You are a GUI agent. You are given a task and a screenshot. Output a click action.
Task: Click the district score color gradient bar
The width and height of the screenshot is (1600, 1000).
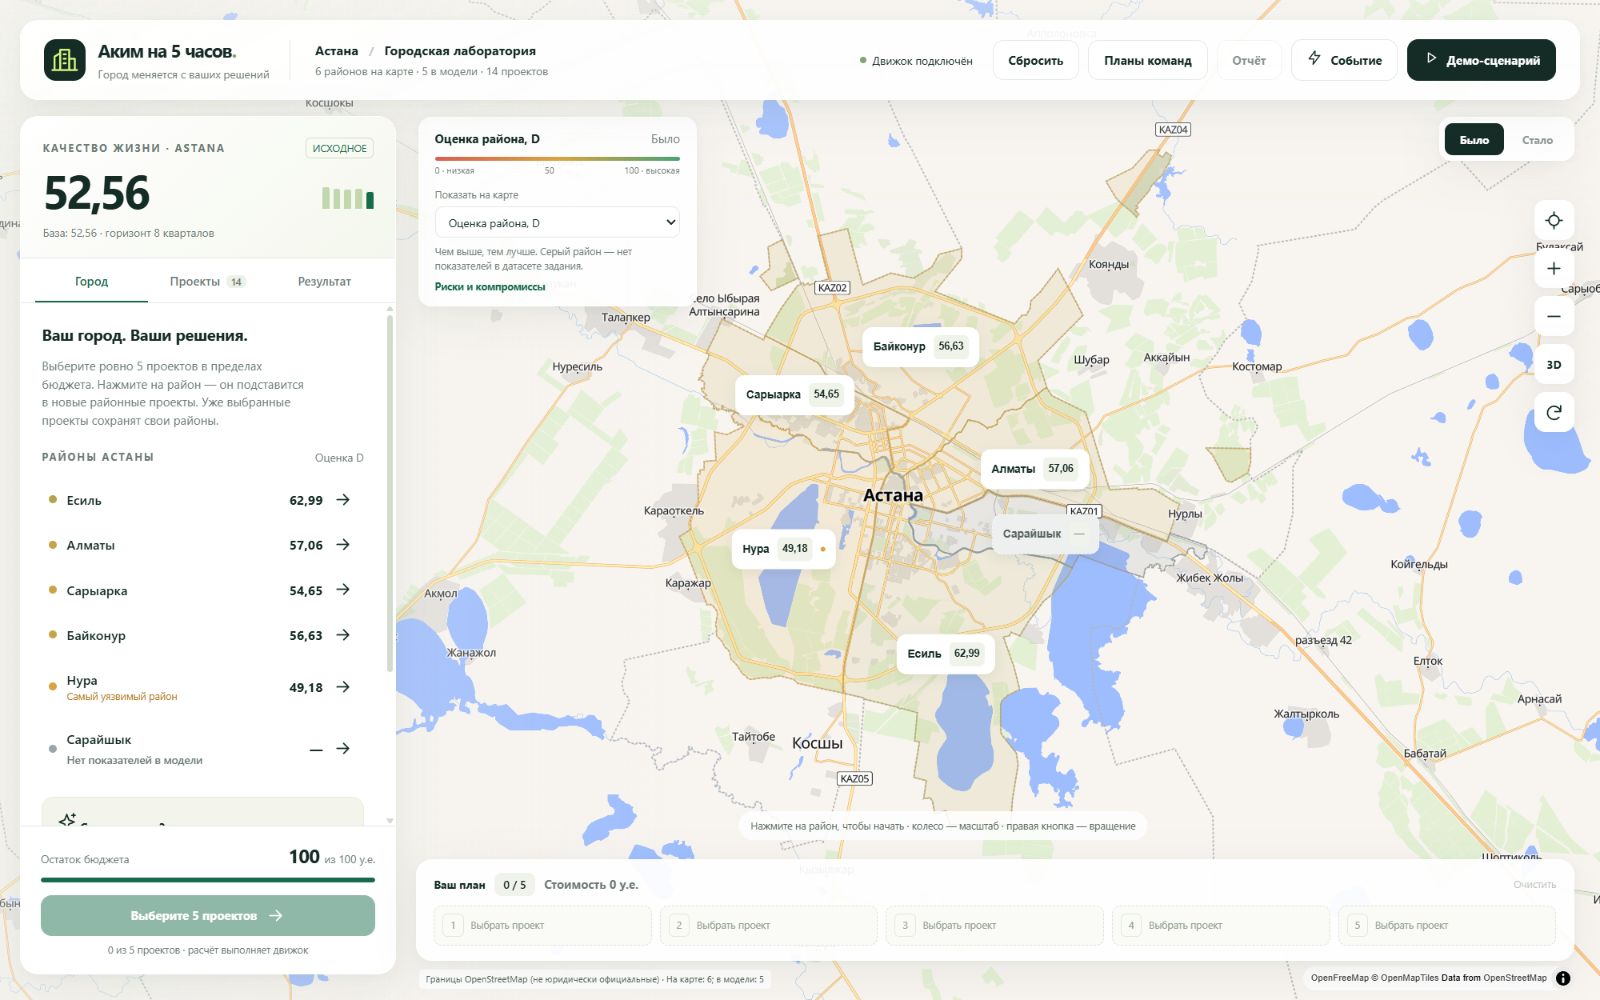click(x=557, y=158)
